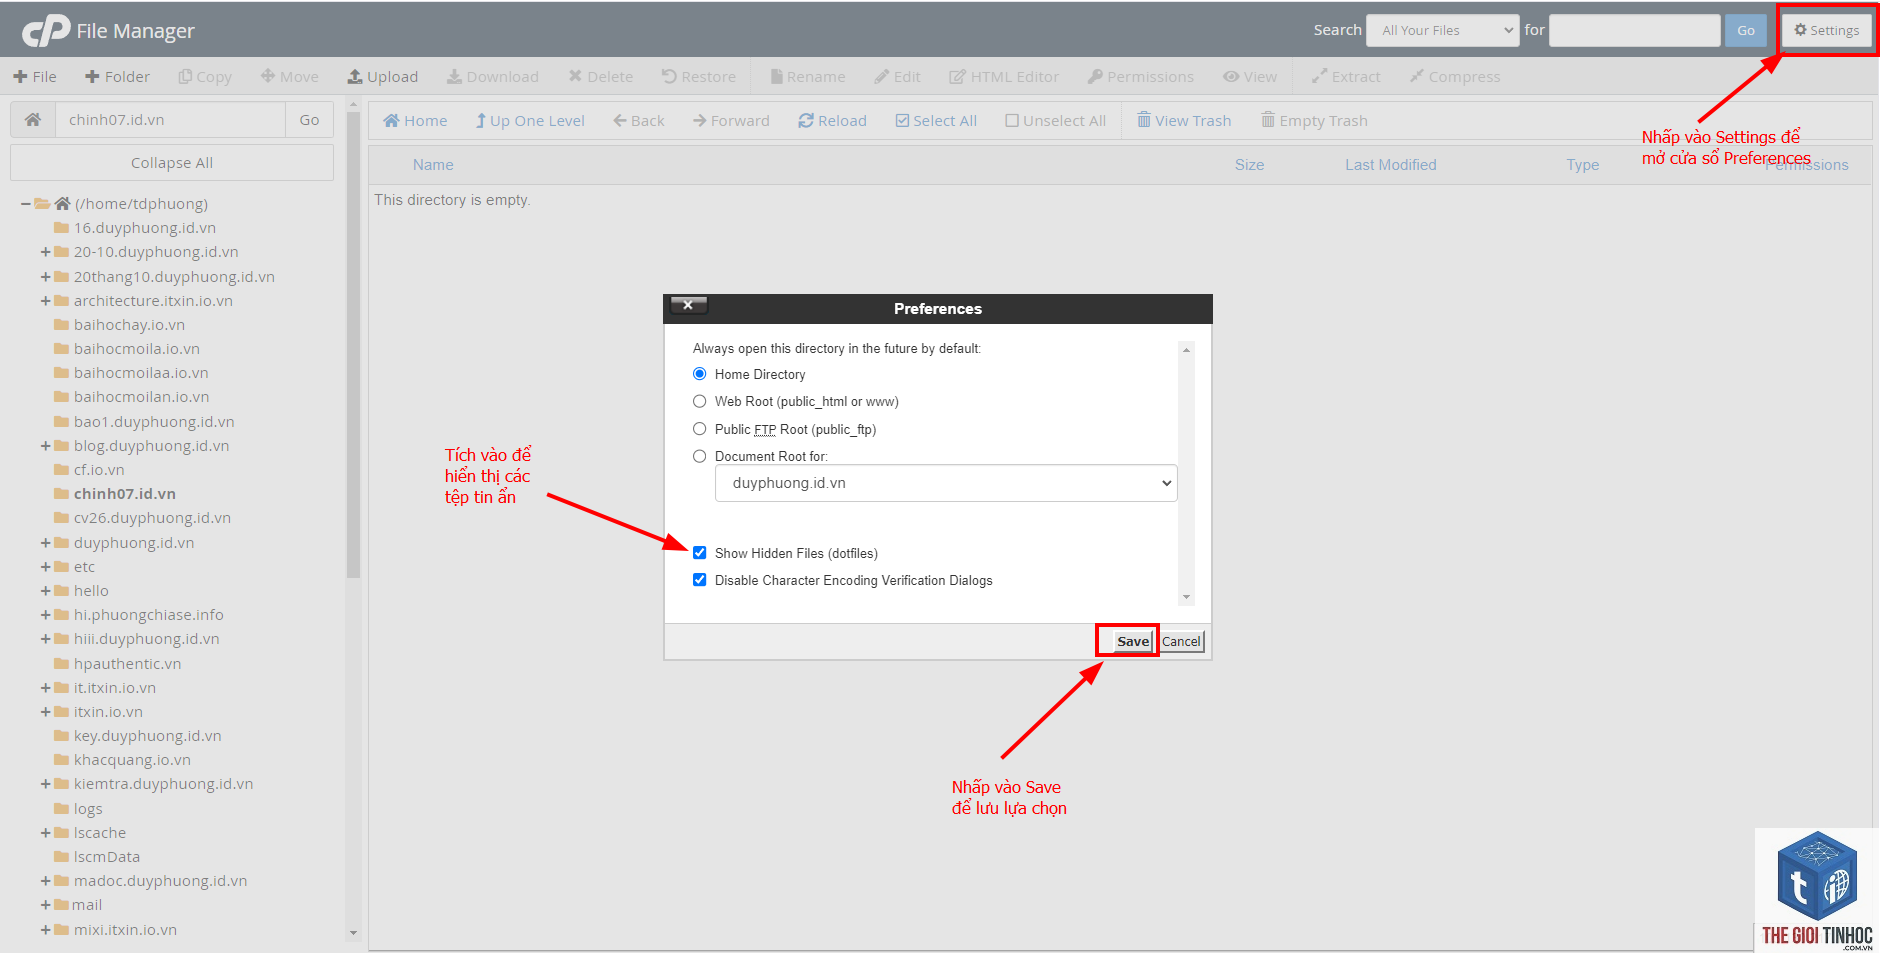Reload the directory listing
This screenshot has height=953, width=1880.
tap(832, 121)
